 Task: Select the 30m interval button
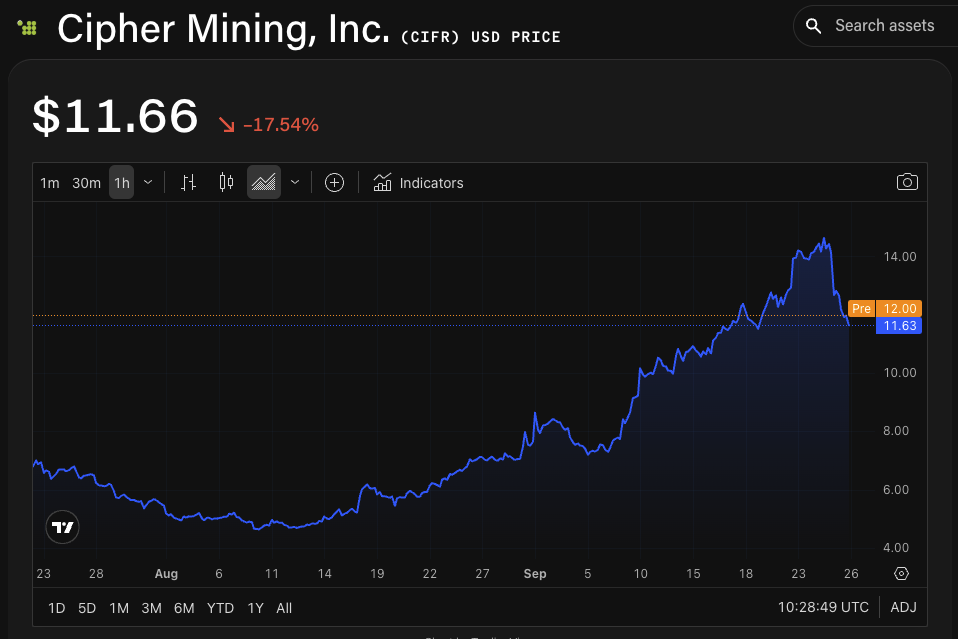[86, 182]
